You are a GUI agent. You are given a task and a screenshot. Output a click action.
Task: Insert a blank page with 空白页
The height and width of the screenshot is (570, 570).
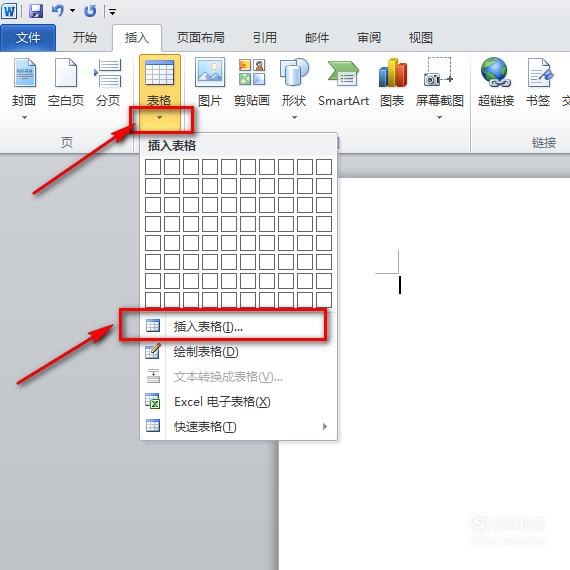click(66, 83)
